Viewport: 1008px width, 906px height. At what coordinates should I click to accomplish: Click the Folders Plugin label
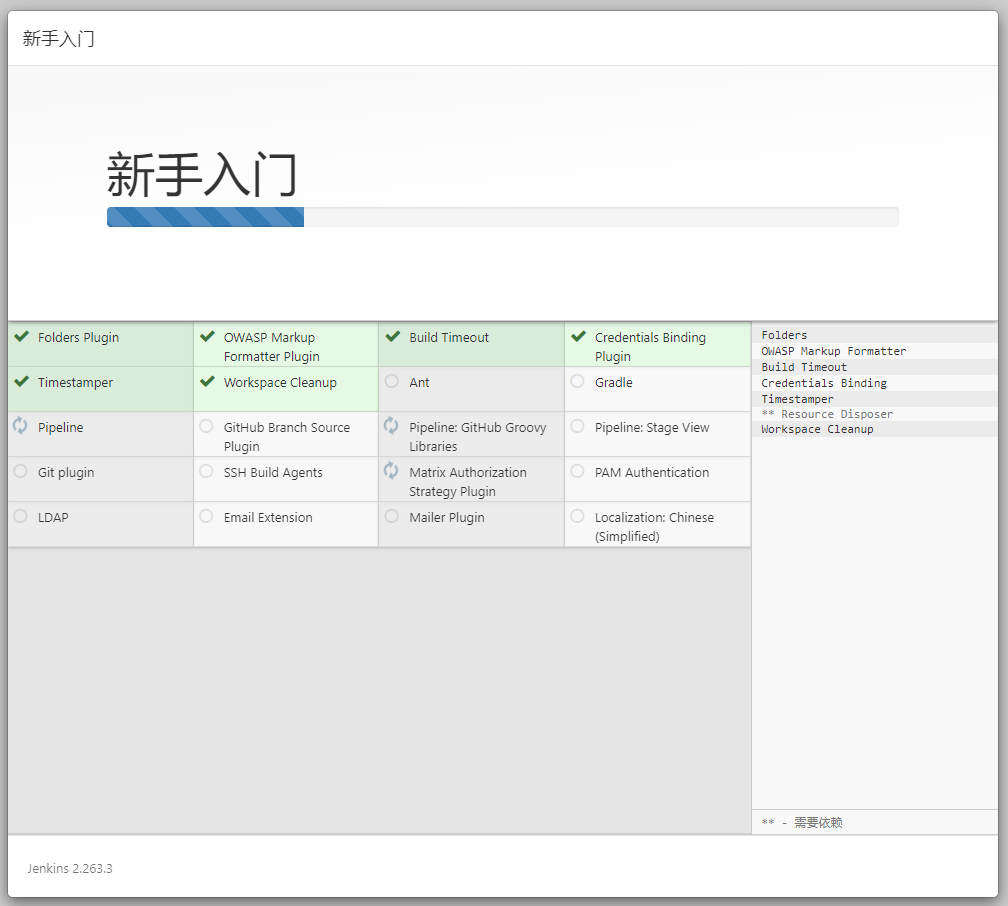tap(78, 338)
